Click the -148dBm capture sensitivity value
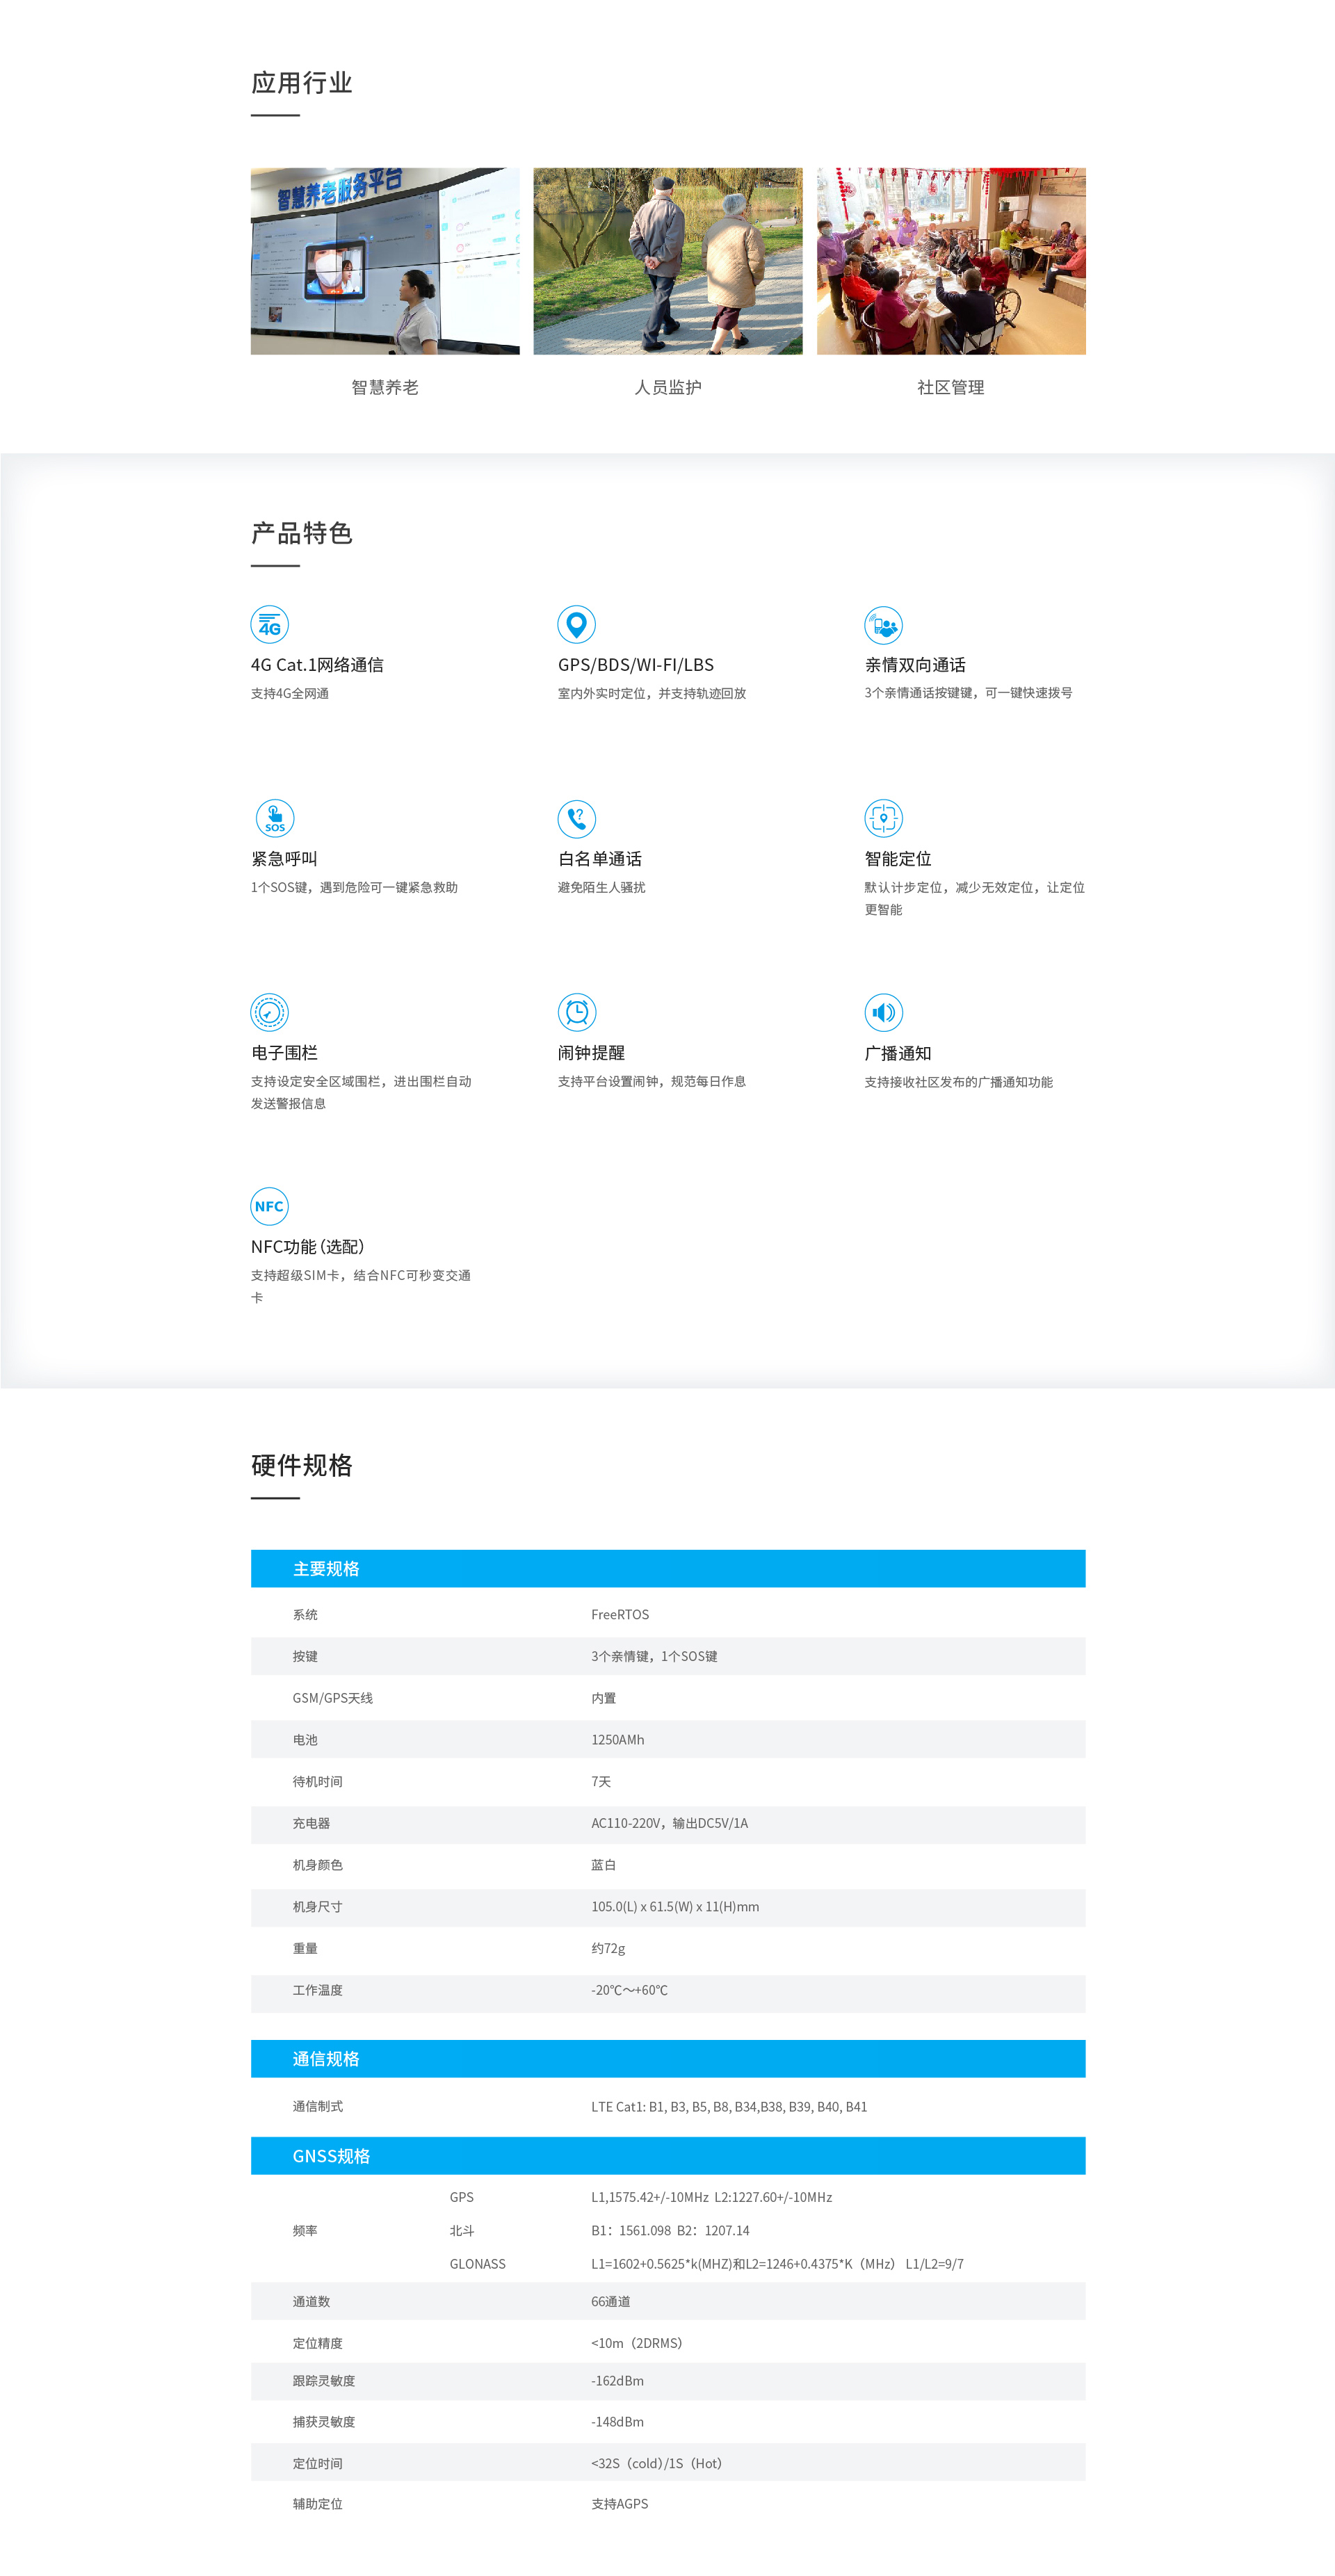 coord(617,2422)
